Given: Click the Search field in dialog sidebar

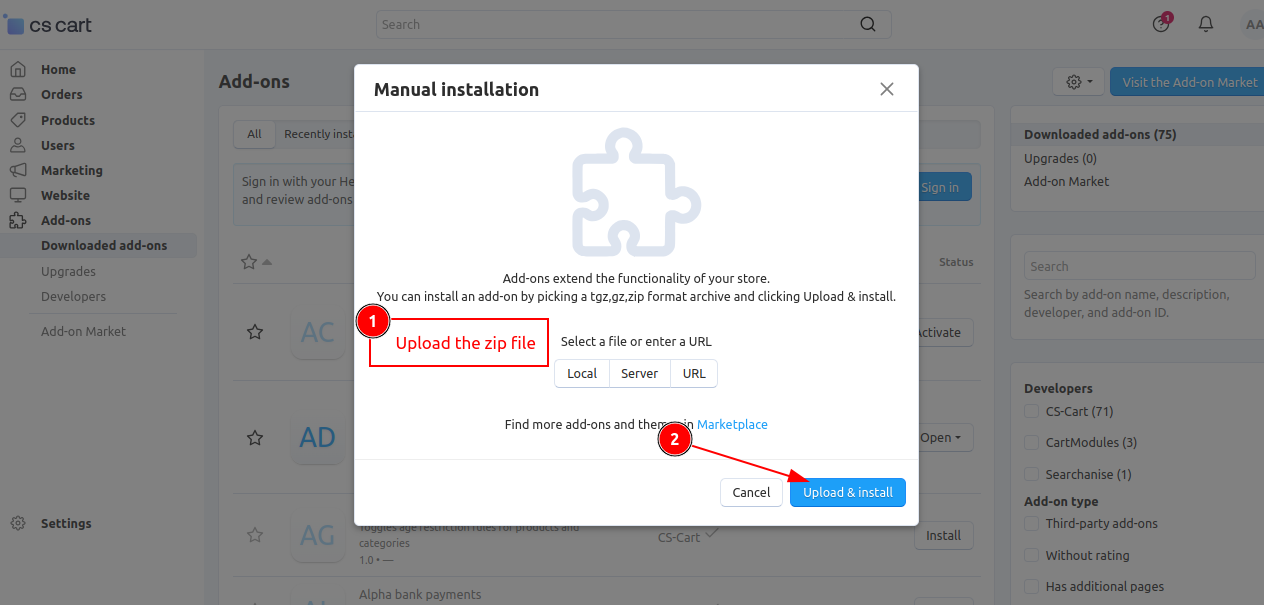Looking at the screenshot, I should click(x=1139, y=265).
